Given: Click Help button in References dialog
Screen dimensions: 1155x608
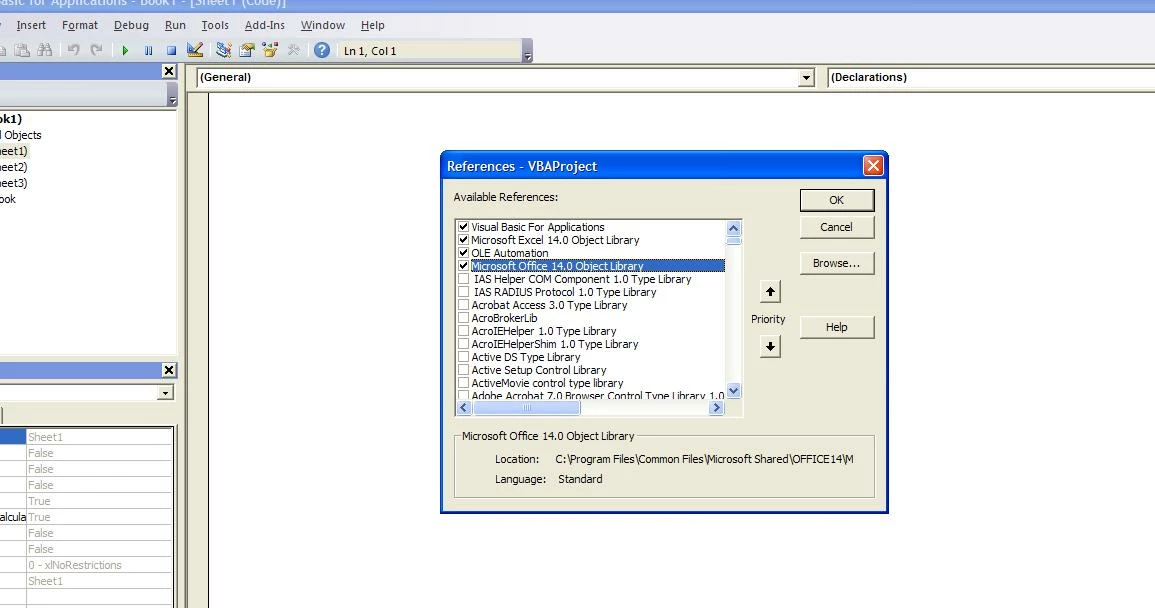Looking at the screenshot, I should pos(837,327).
